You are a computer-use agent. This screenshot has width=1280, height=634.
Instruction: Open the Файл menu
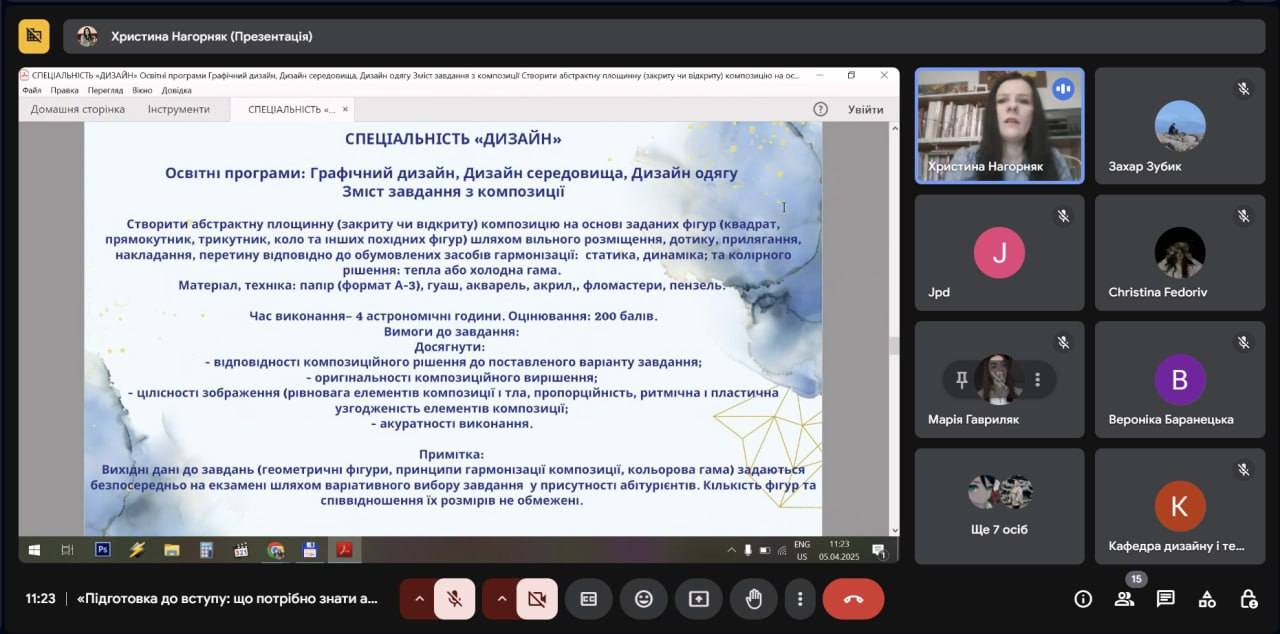pos(31,90)
